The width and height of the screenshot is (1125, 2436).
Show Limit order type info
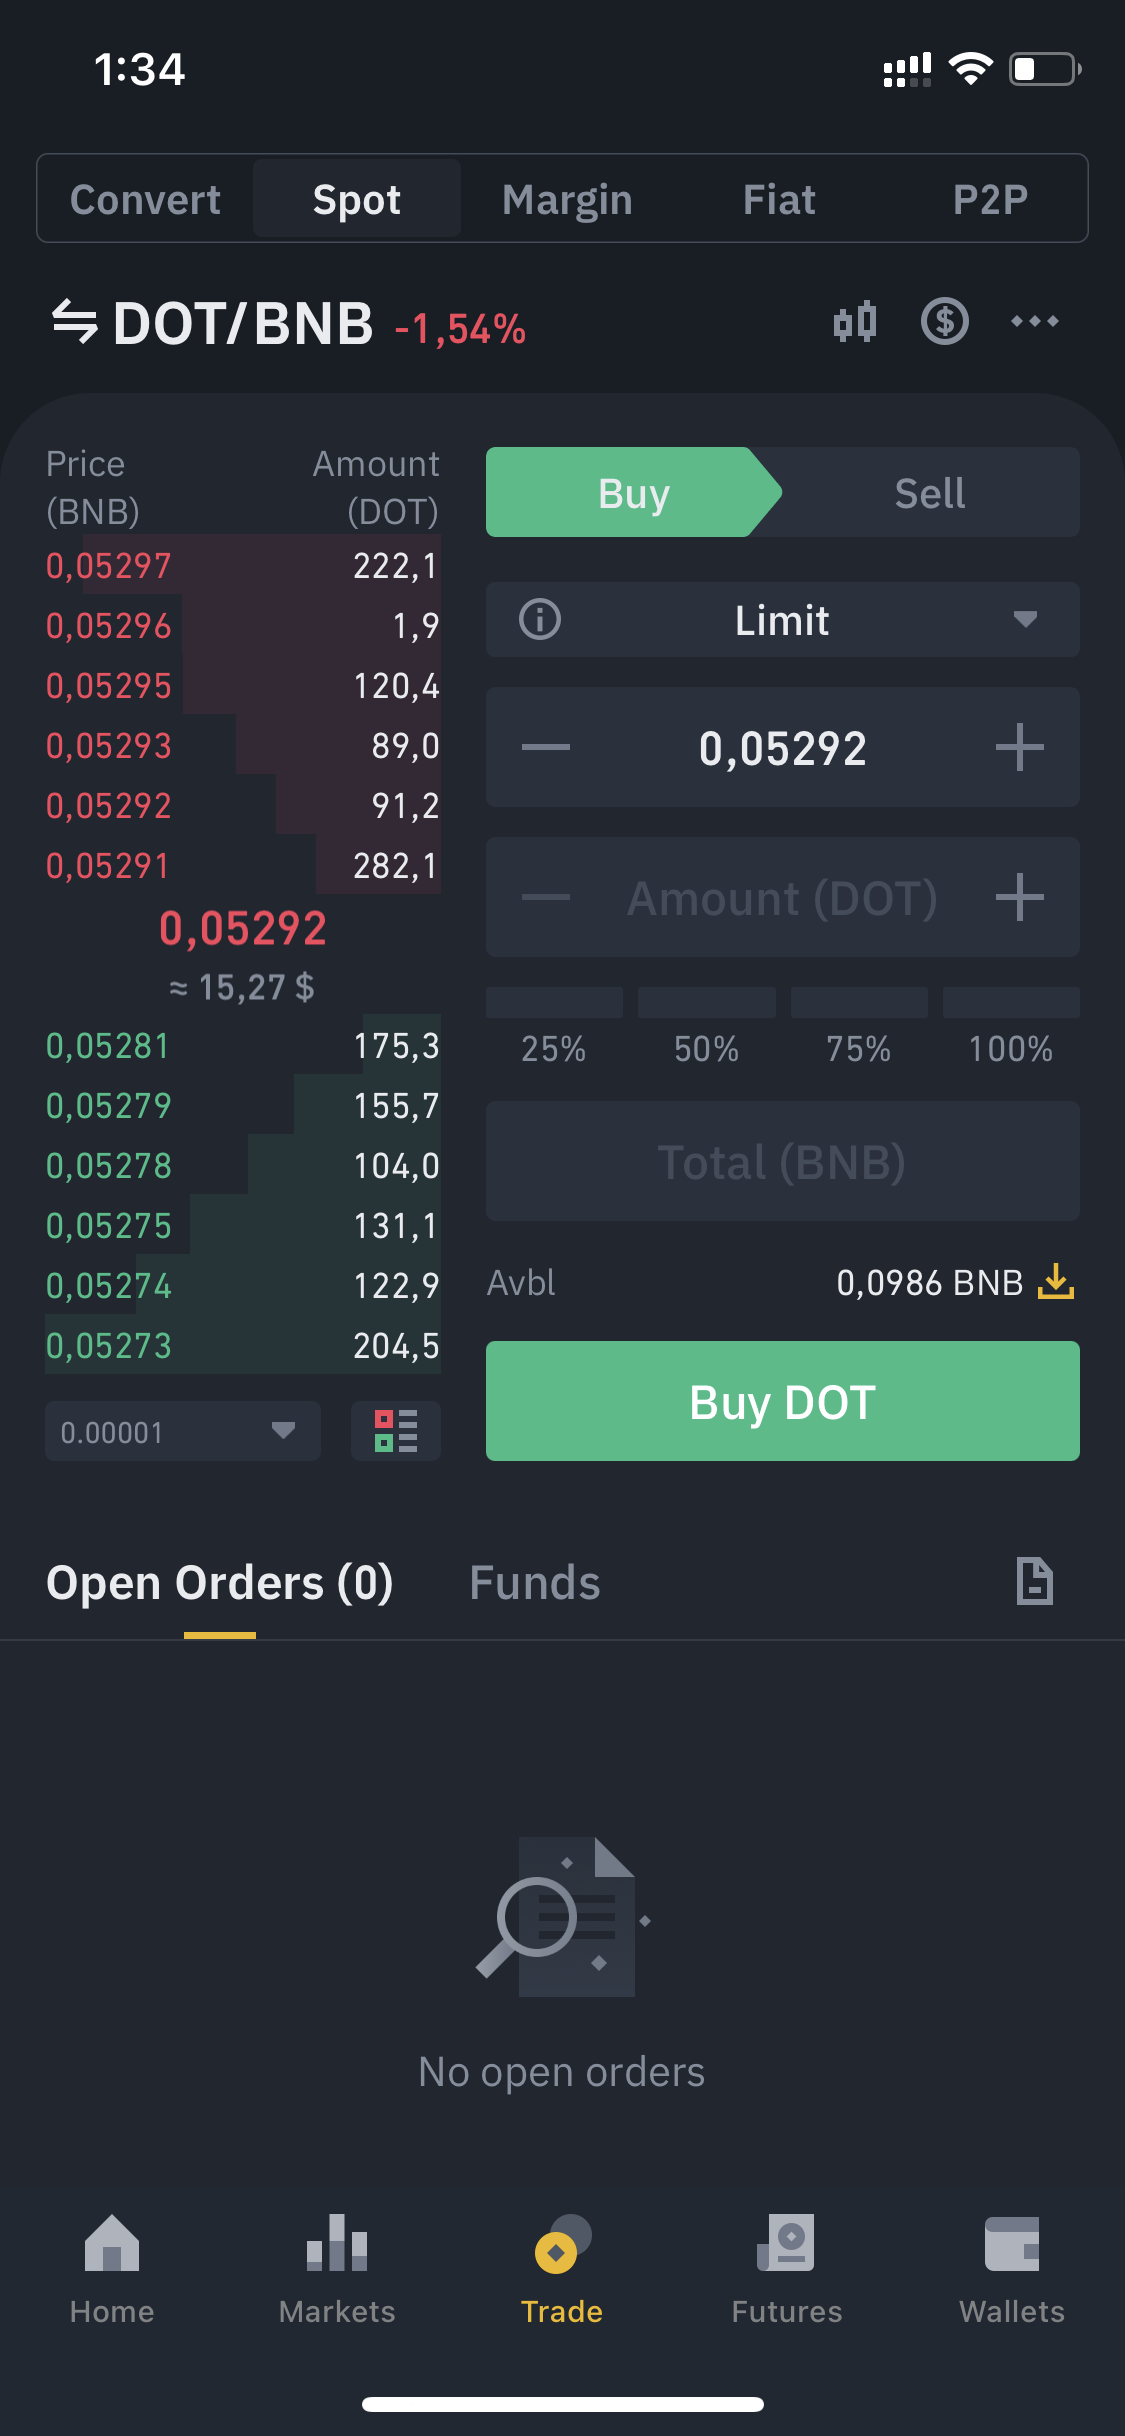tap(540, 619)
